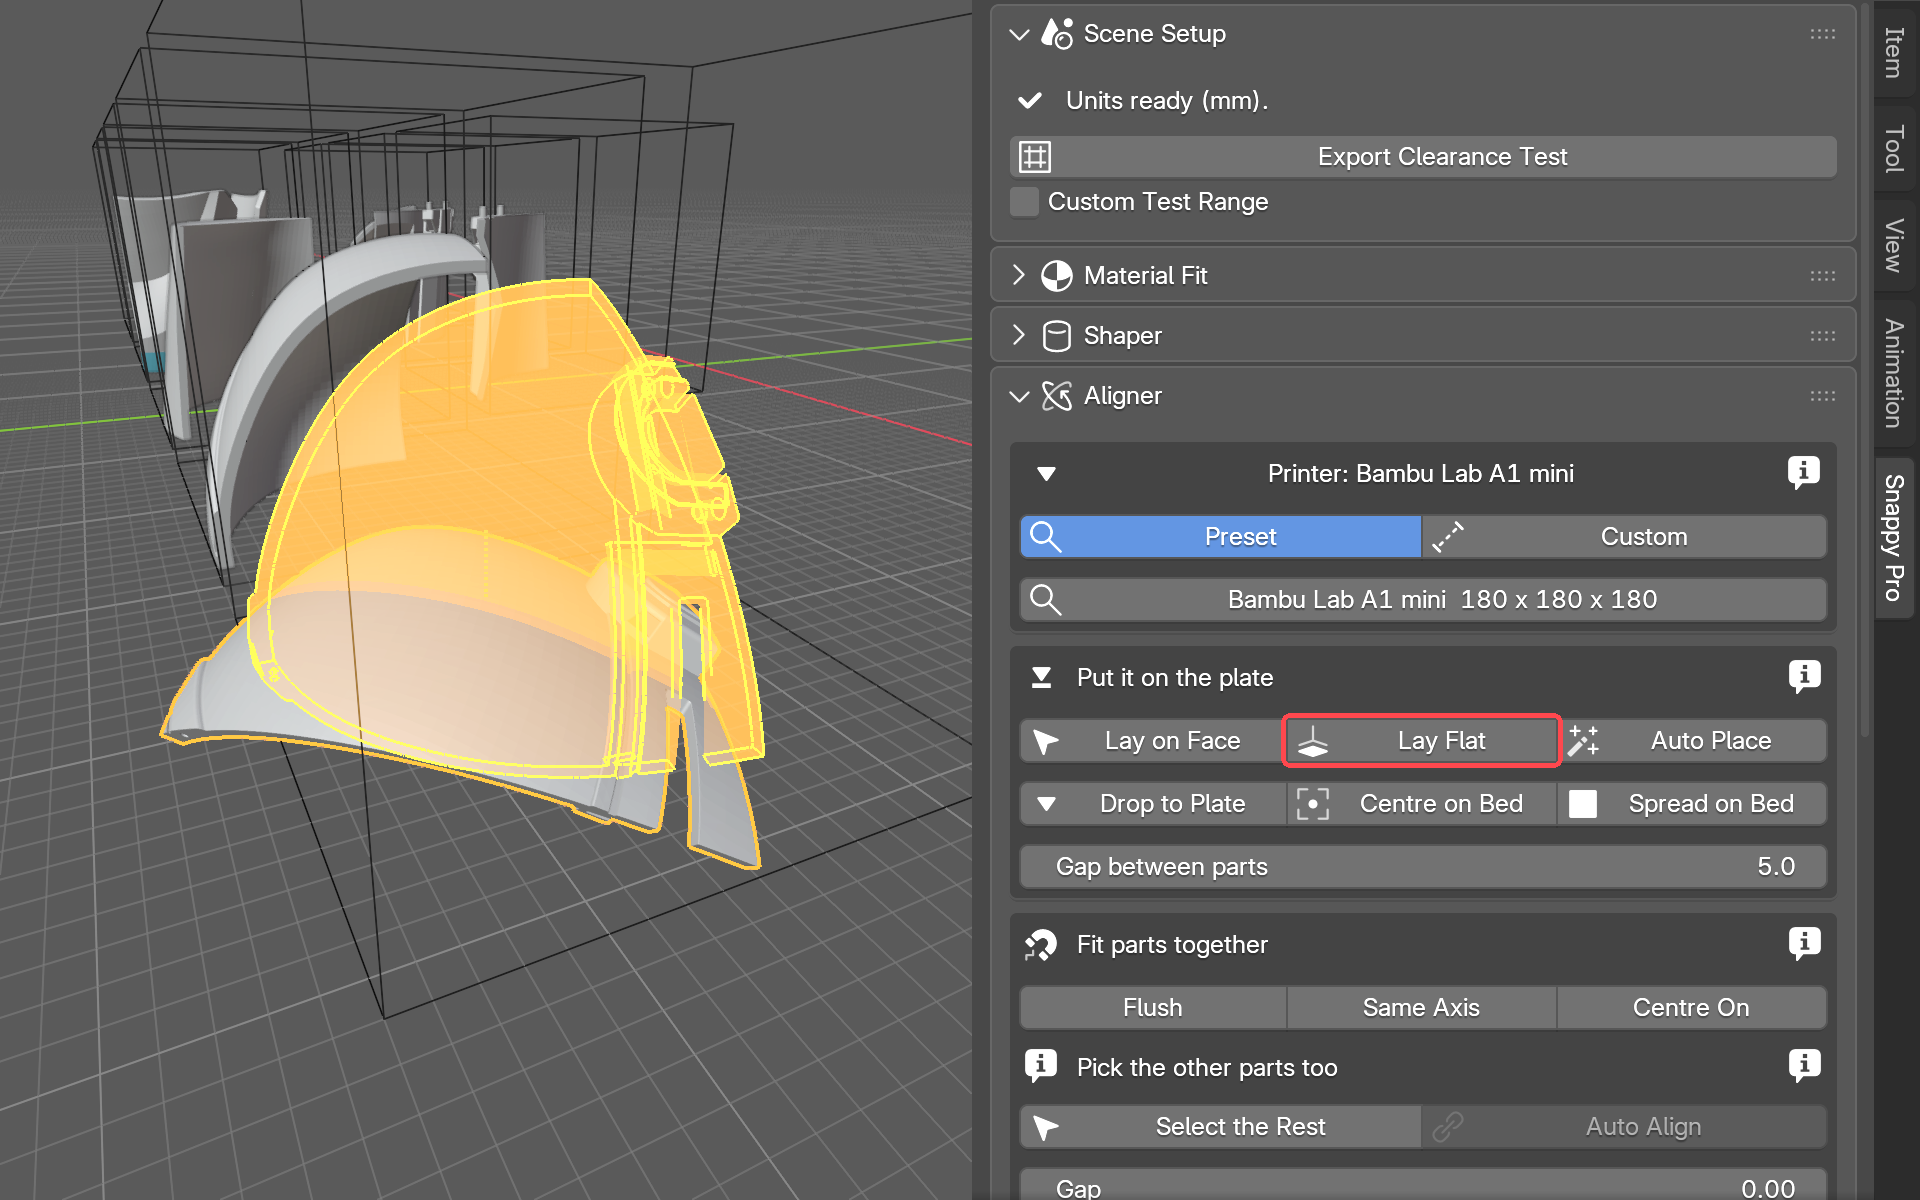Switch to Custom printer mode
Screen dimensions: 1920x1200
[1625, 537]
